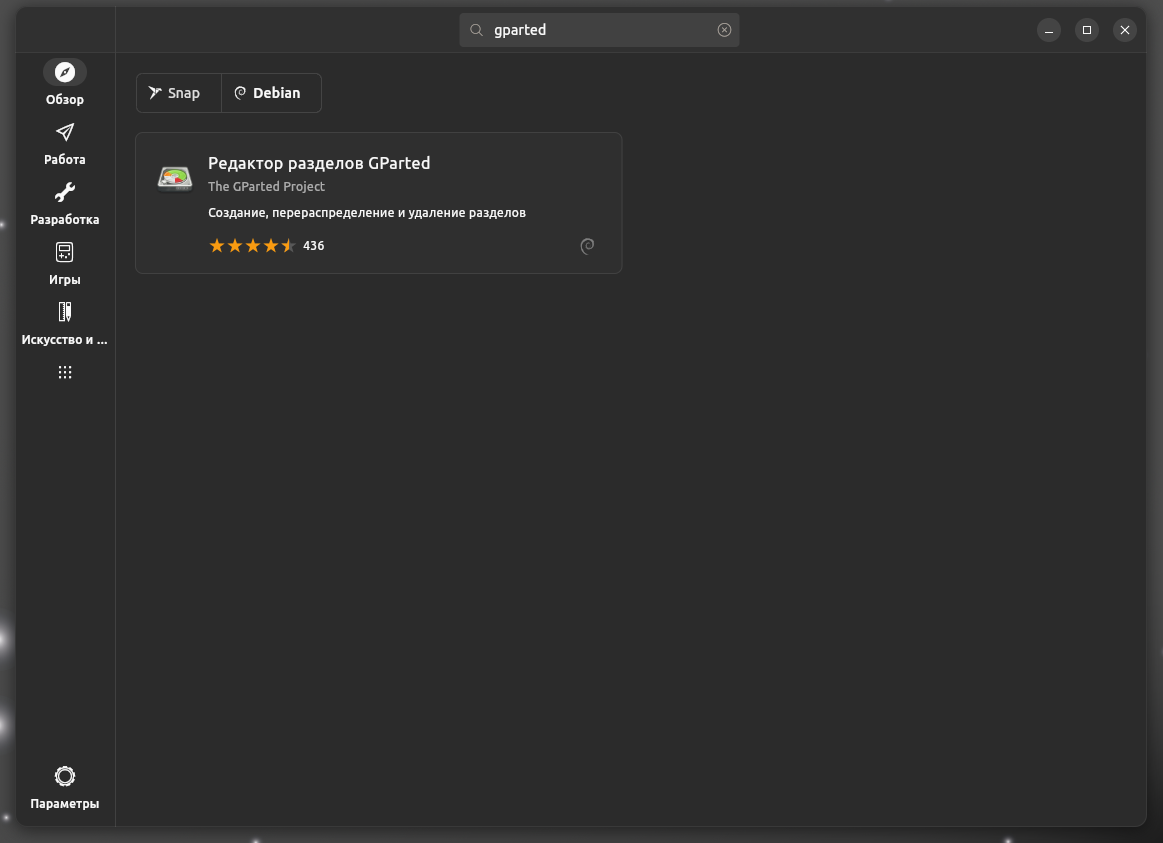The width and height of the screenshot is (1163, 843).
Task: Click the Работа sidebar label
Action: click(65, 159)
